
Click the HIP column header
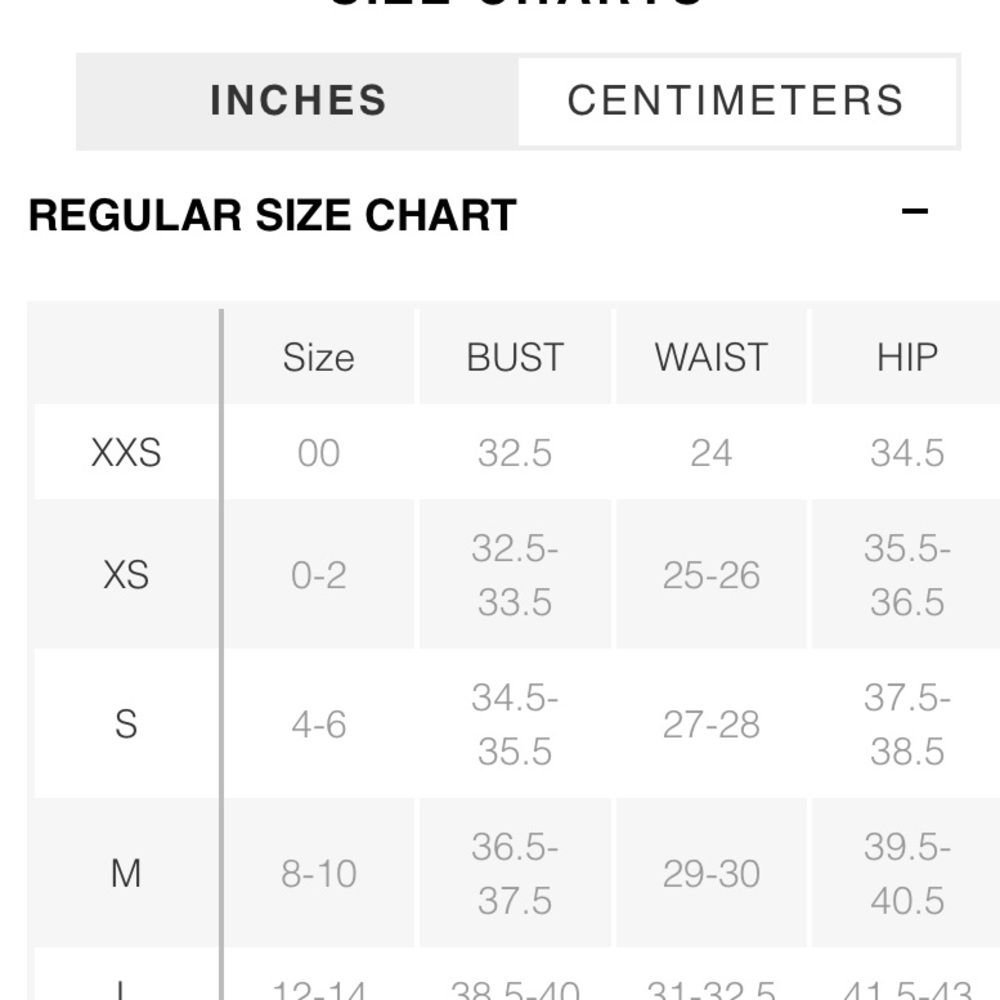click(x=906, y=357)
